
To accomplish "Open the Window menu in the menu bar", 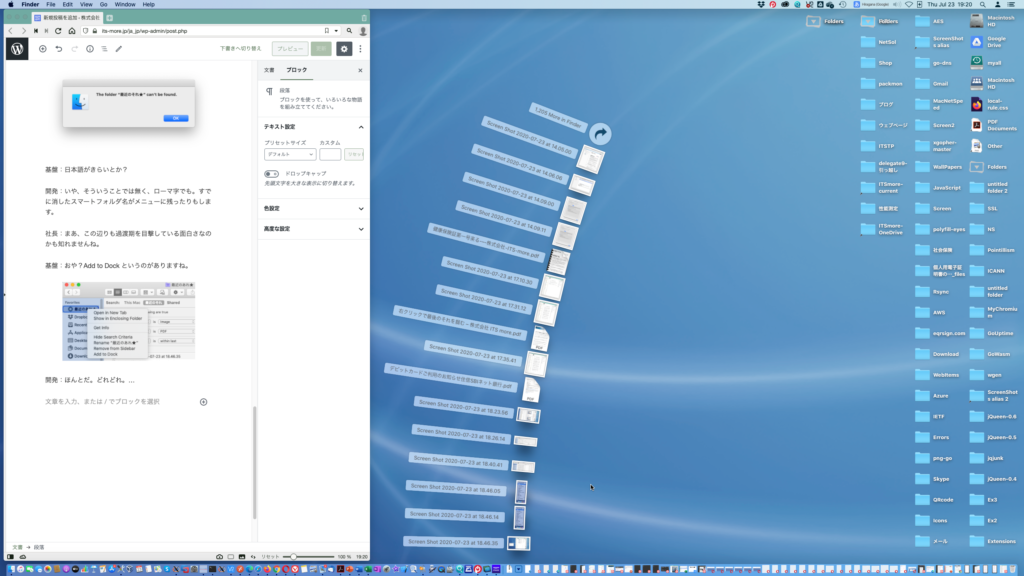I will pos(124,5).
